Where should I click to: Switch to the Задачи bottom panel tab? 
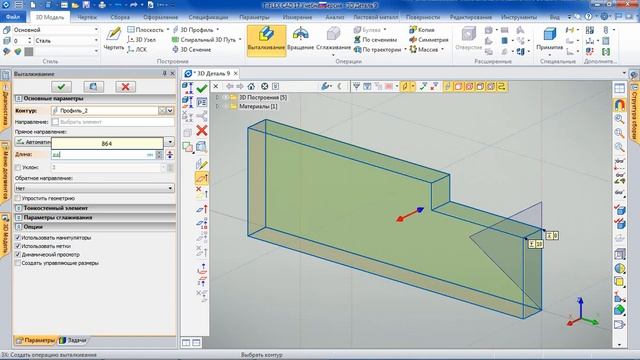(x=73, y=340)
